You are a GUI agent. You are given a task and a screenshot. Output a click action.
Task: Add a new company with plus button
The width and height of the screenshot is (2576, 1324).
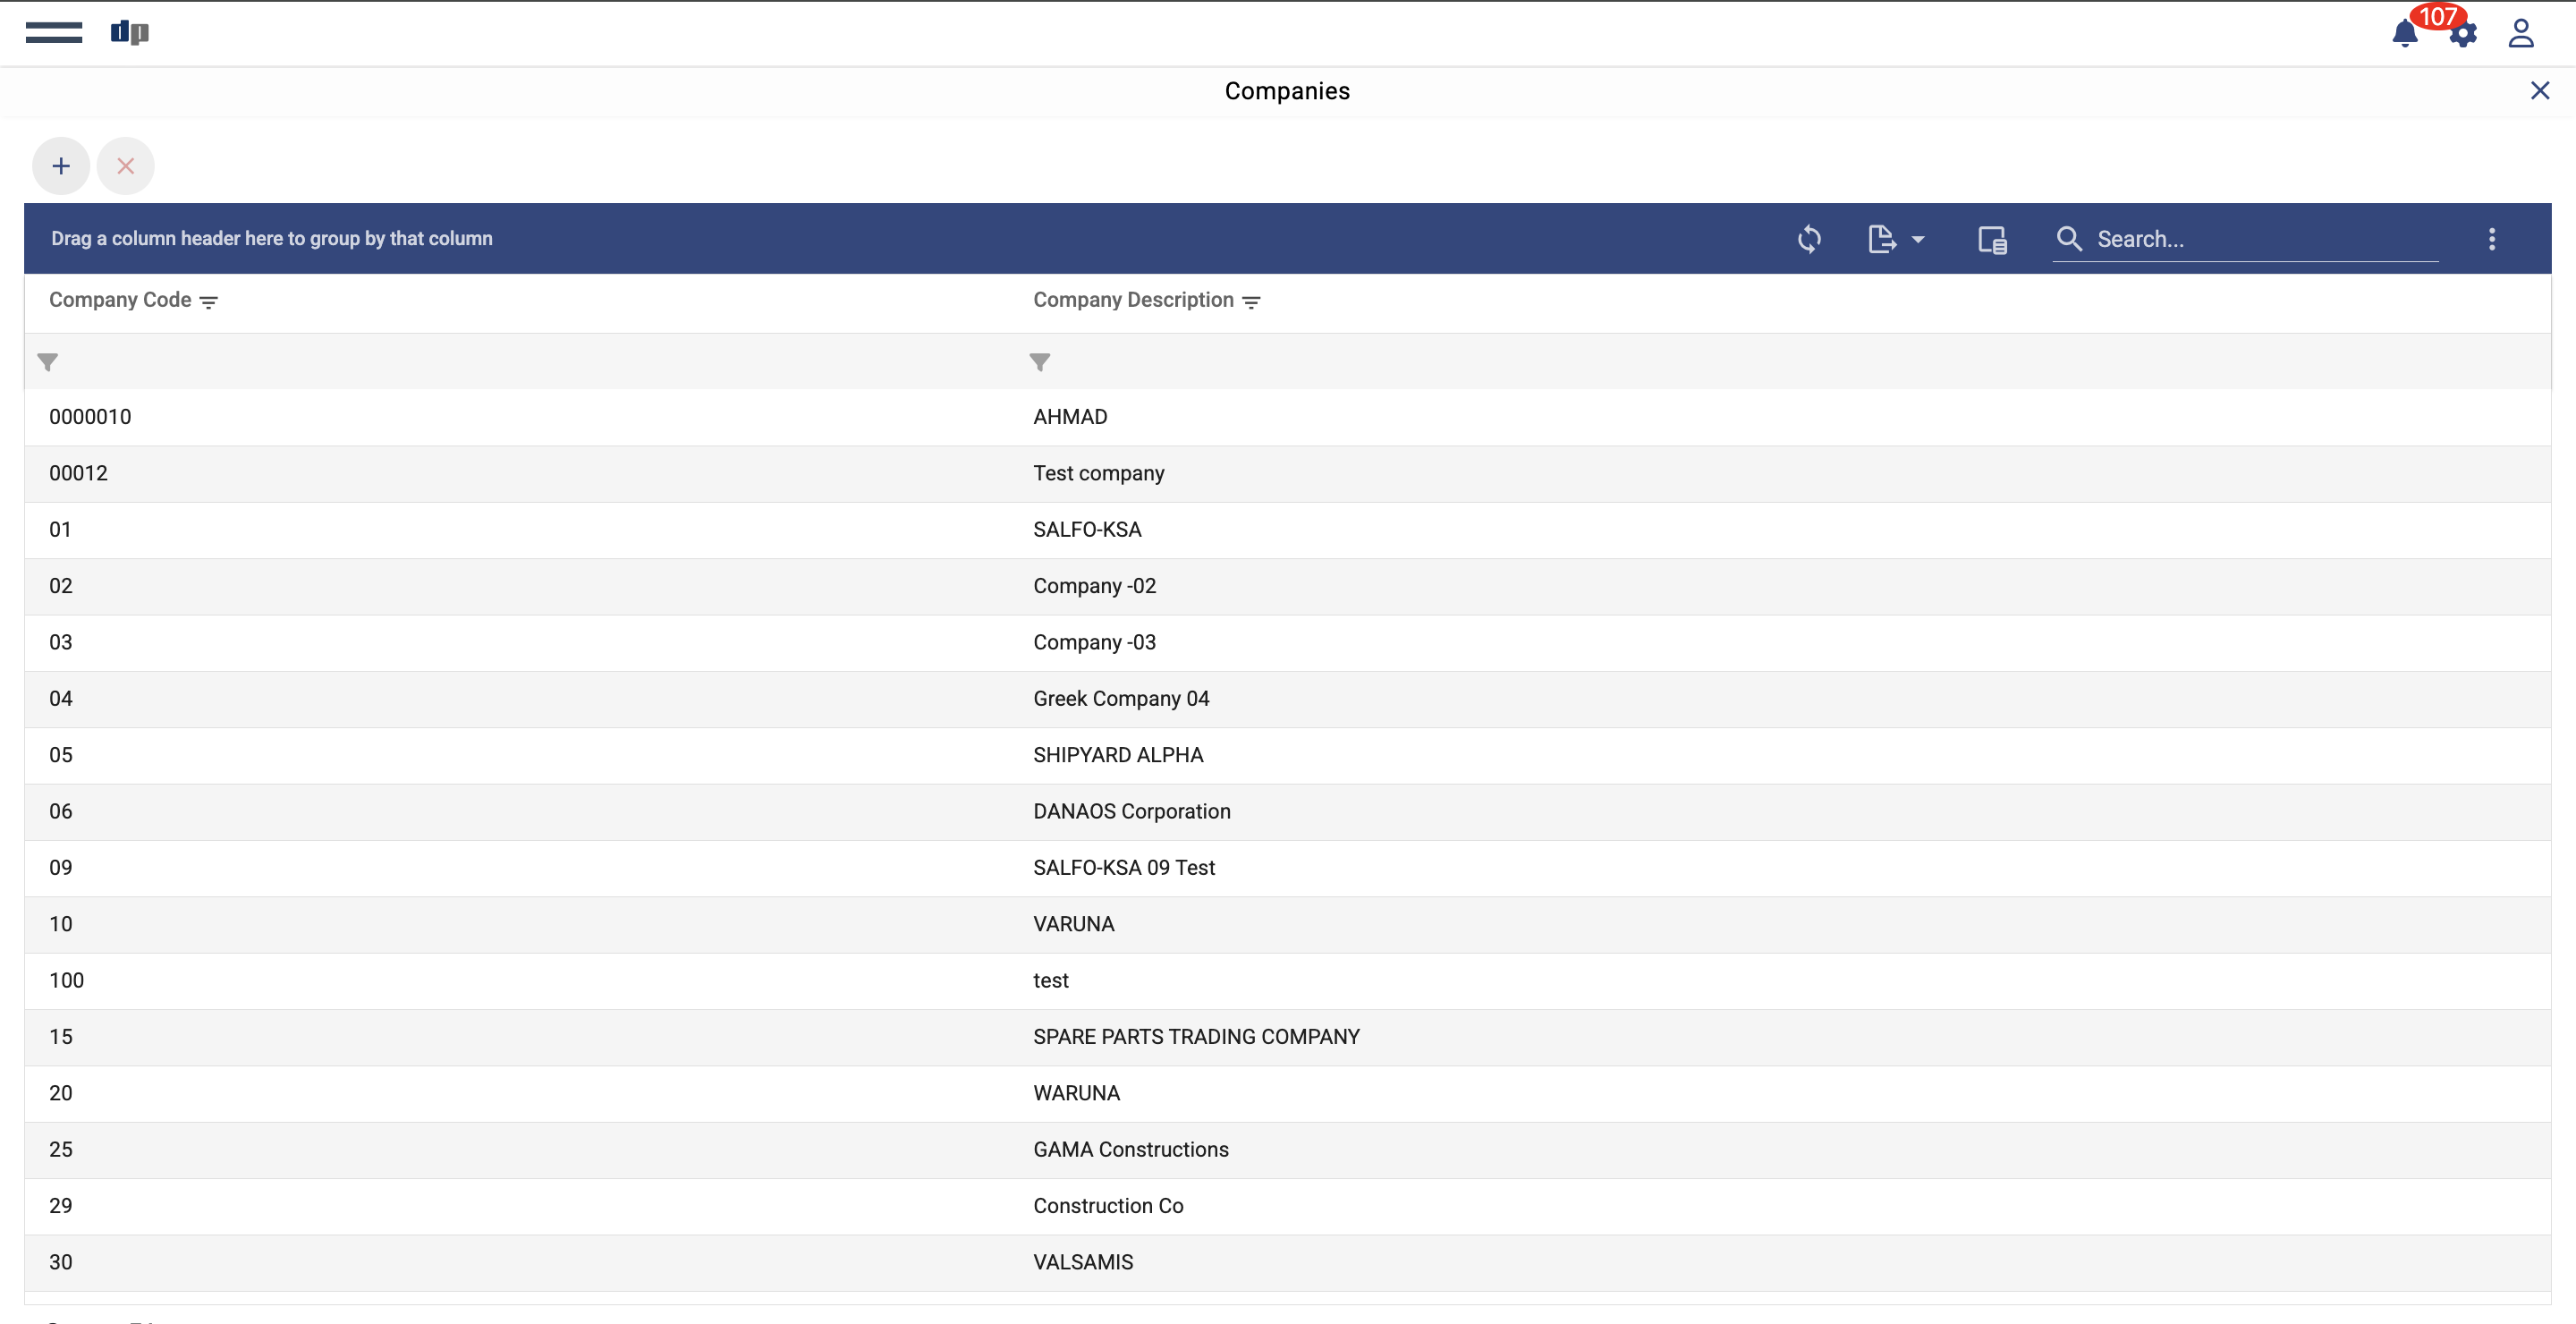[61, 166]
